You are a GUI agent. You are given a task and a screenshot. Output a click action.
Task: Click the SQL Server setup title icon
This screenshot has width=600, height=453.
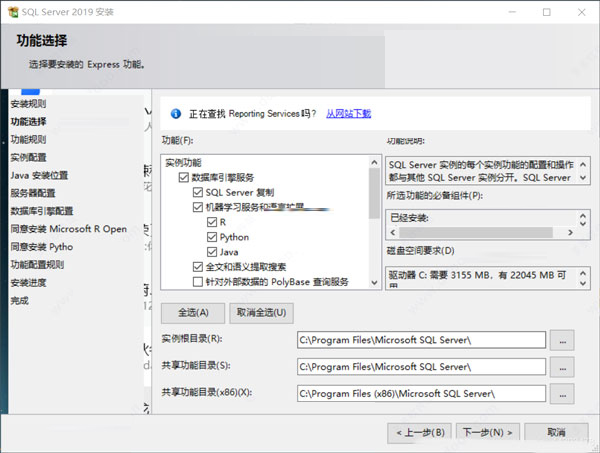click(x=13, y=12)
